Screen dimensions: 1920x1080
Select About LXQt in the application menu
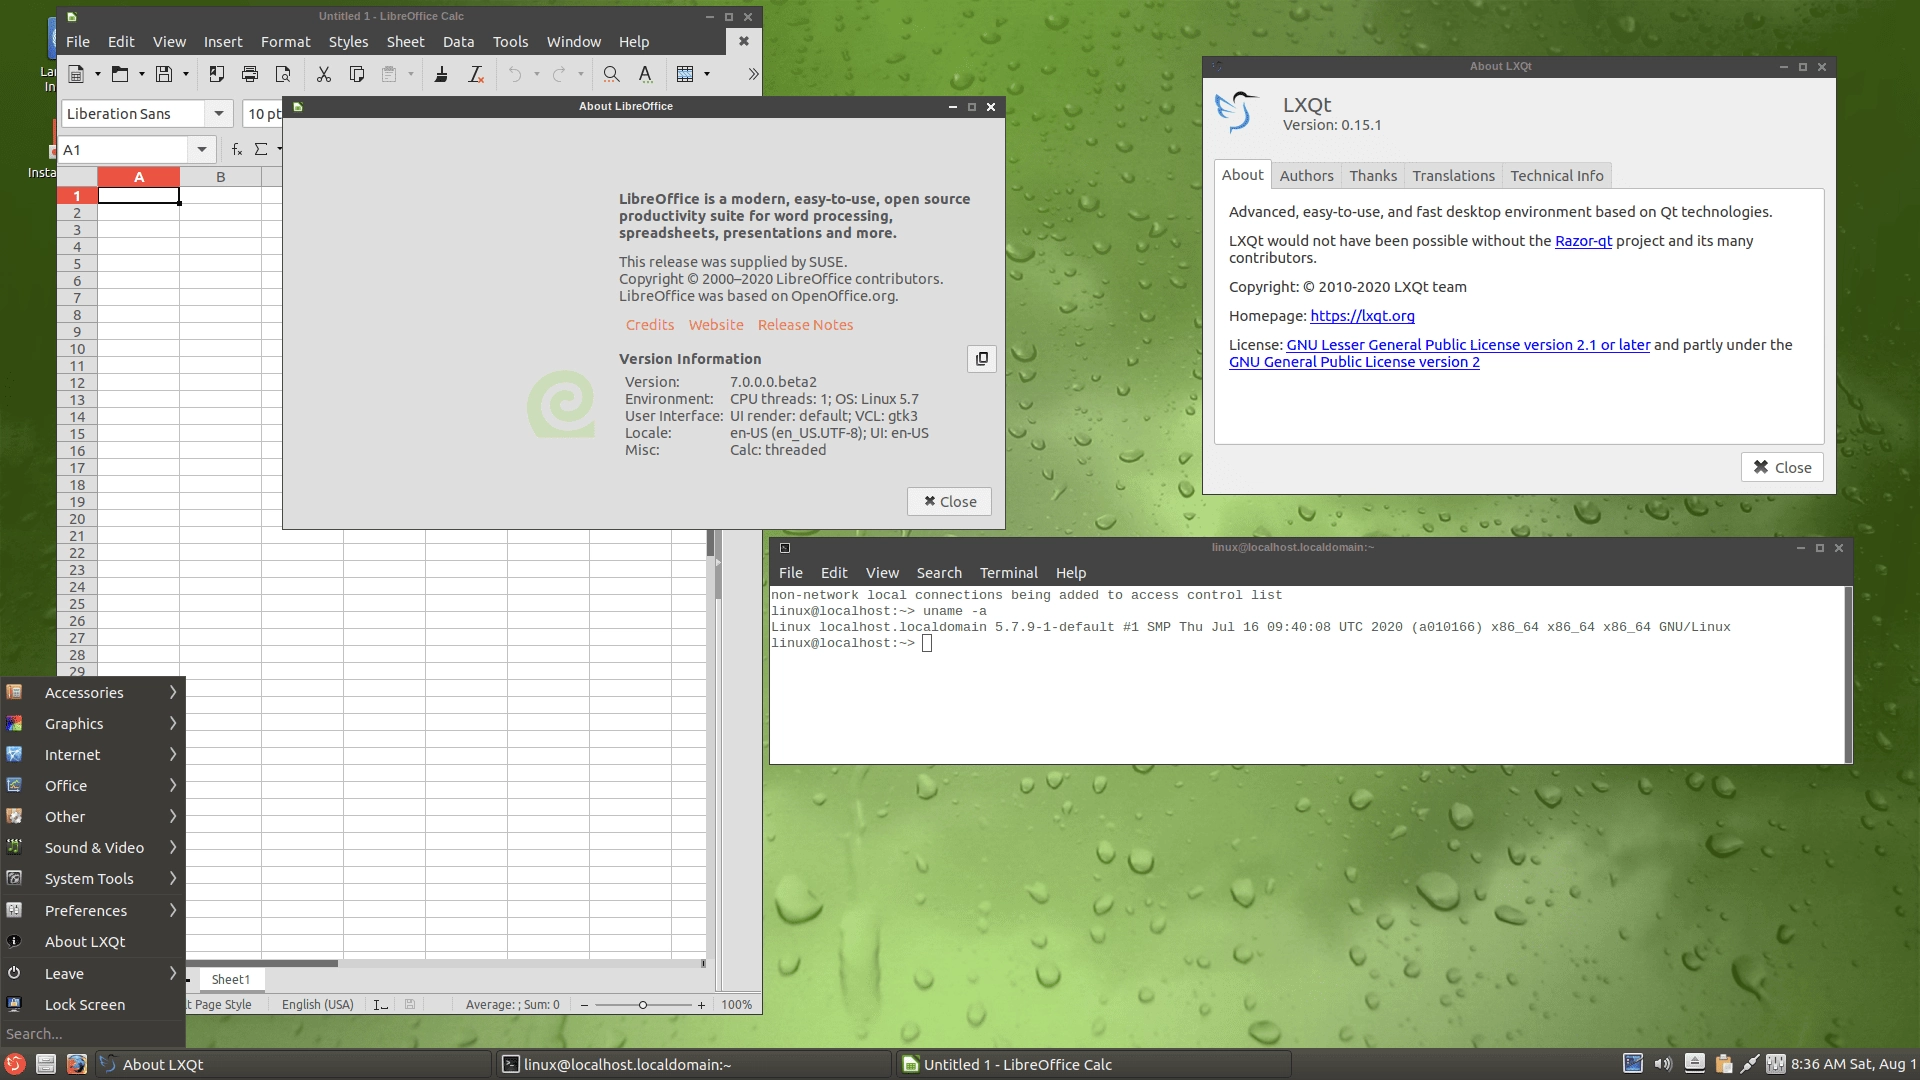[93, 942]
